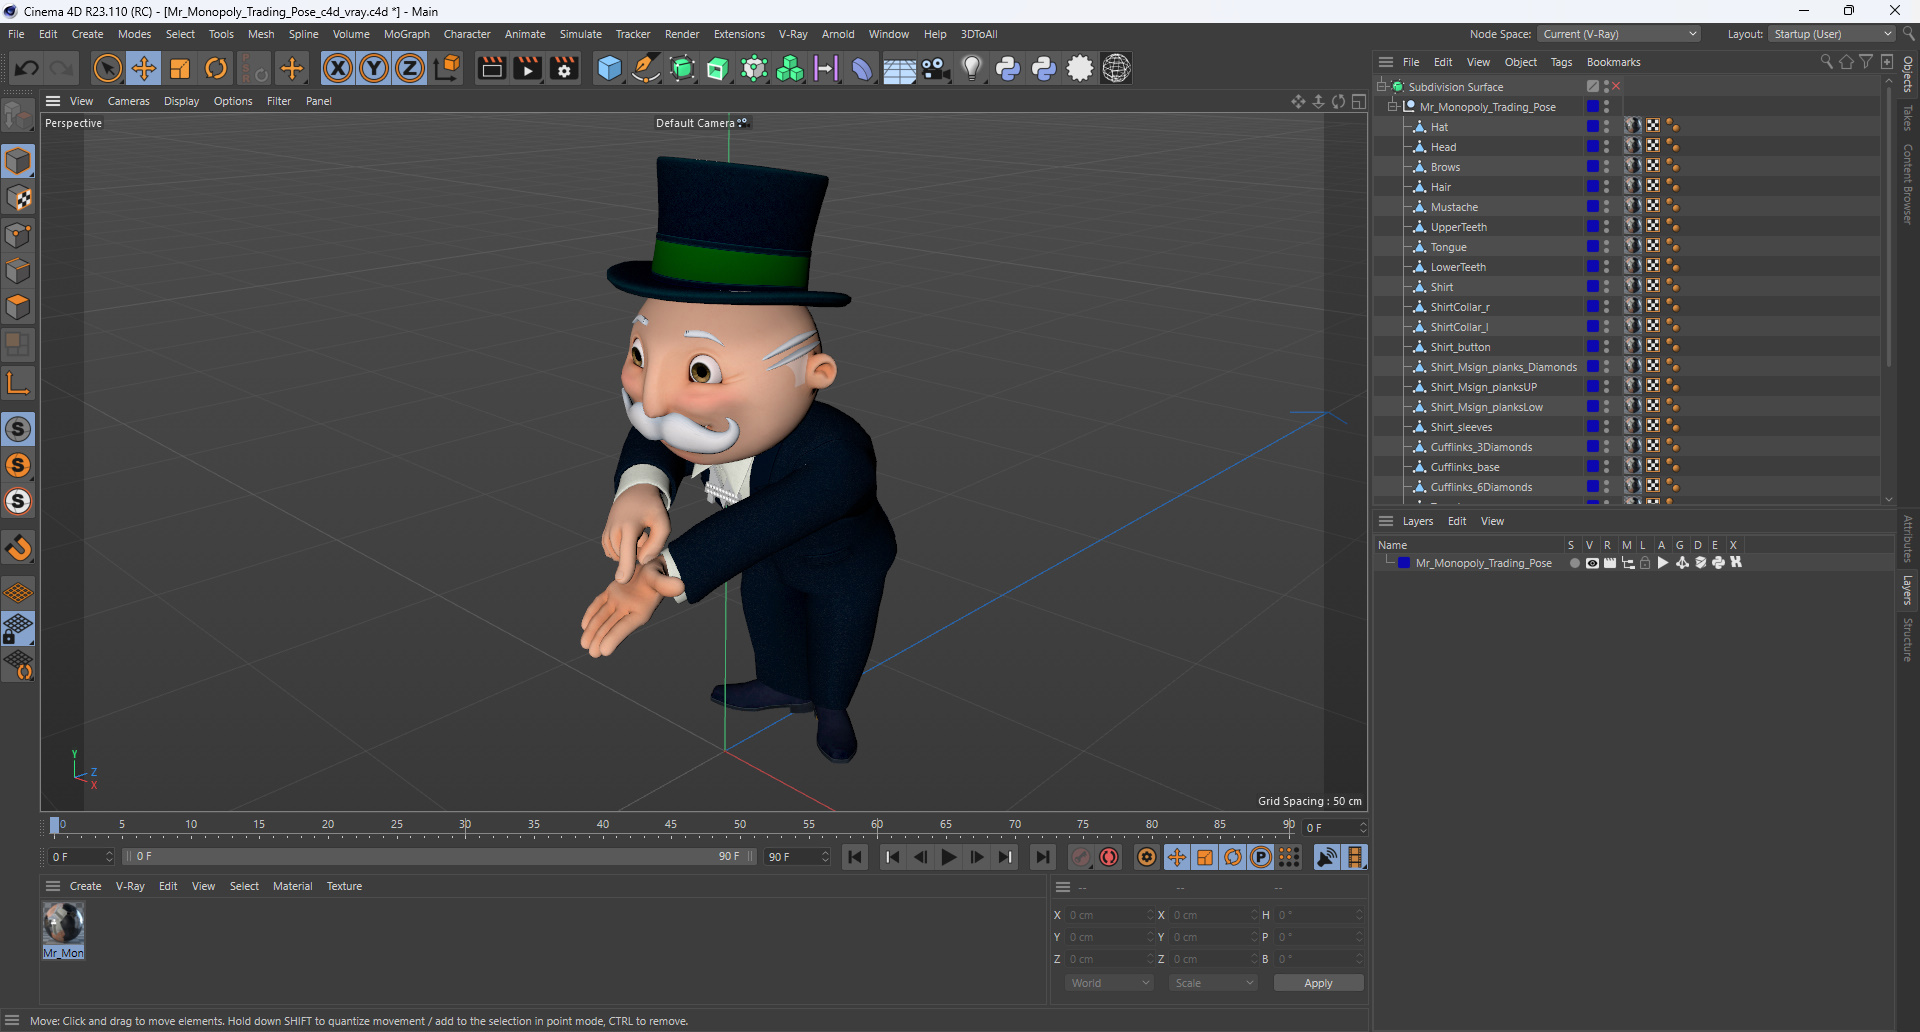Open the MoGraph menu

406,34
